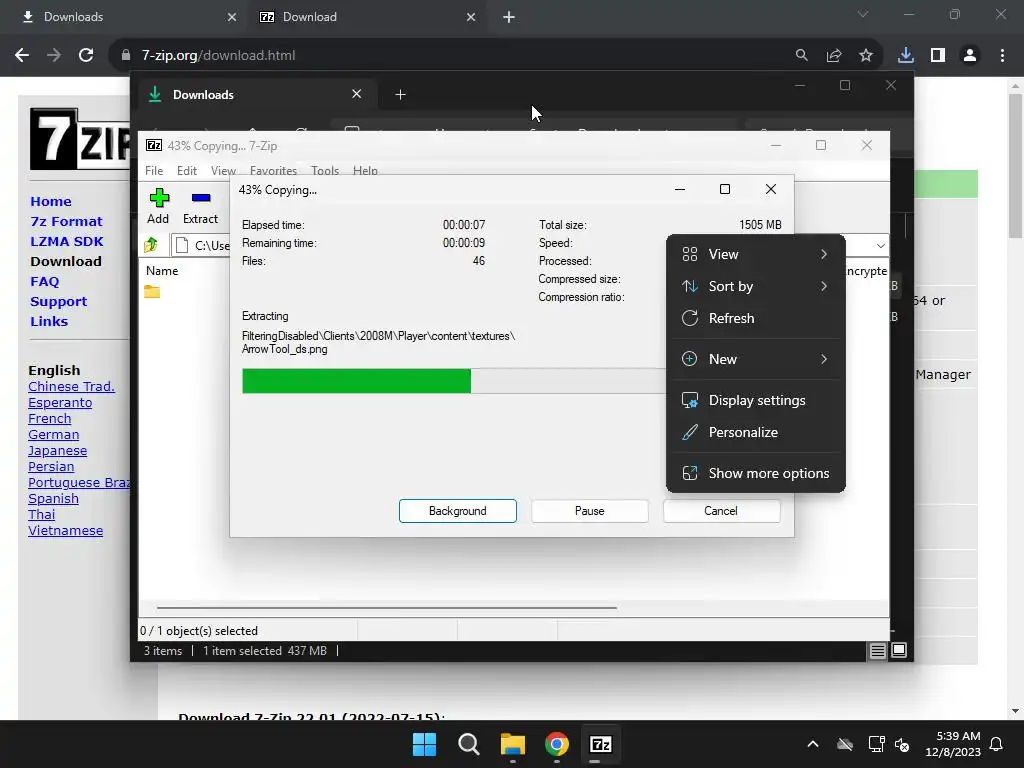Switch Explorer to details view icon
The width and height of the screenshot is (1024, 768).
tap(877, 650)
